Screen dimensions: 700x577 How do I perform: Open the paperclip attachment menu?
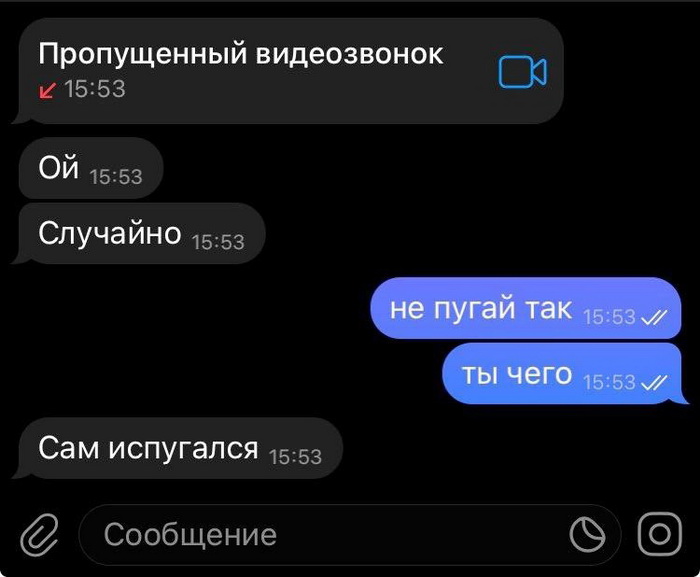coord(40,535)
